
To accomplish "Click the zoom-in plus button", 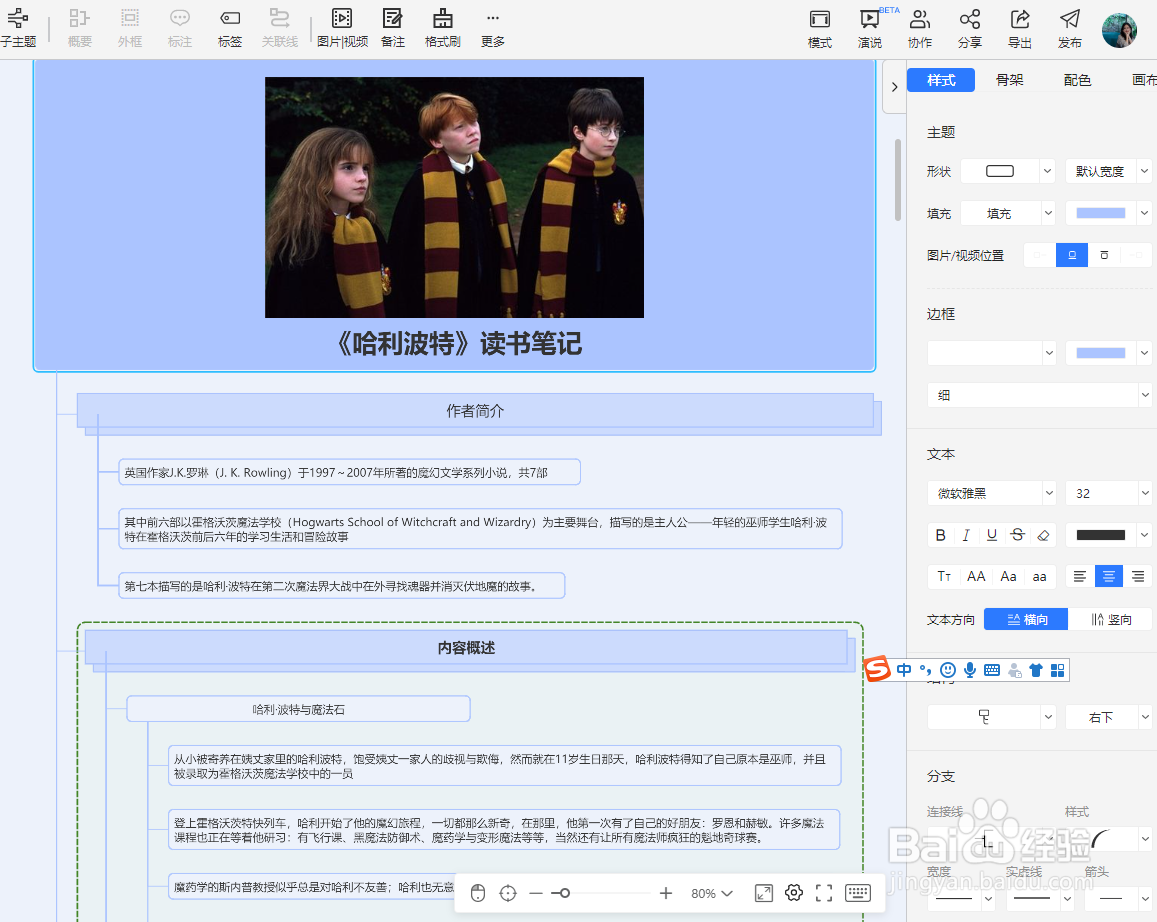I will click(x=666, y=893).
